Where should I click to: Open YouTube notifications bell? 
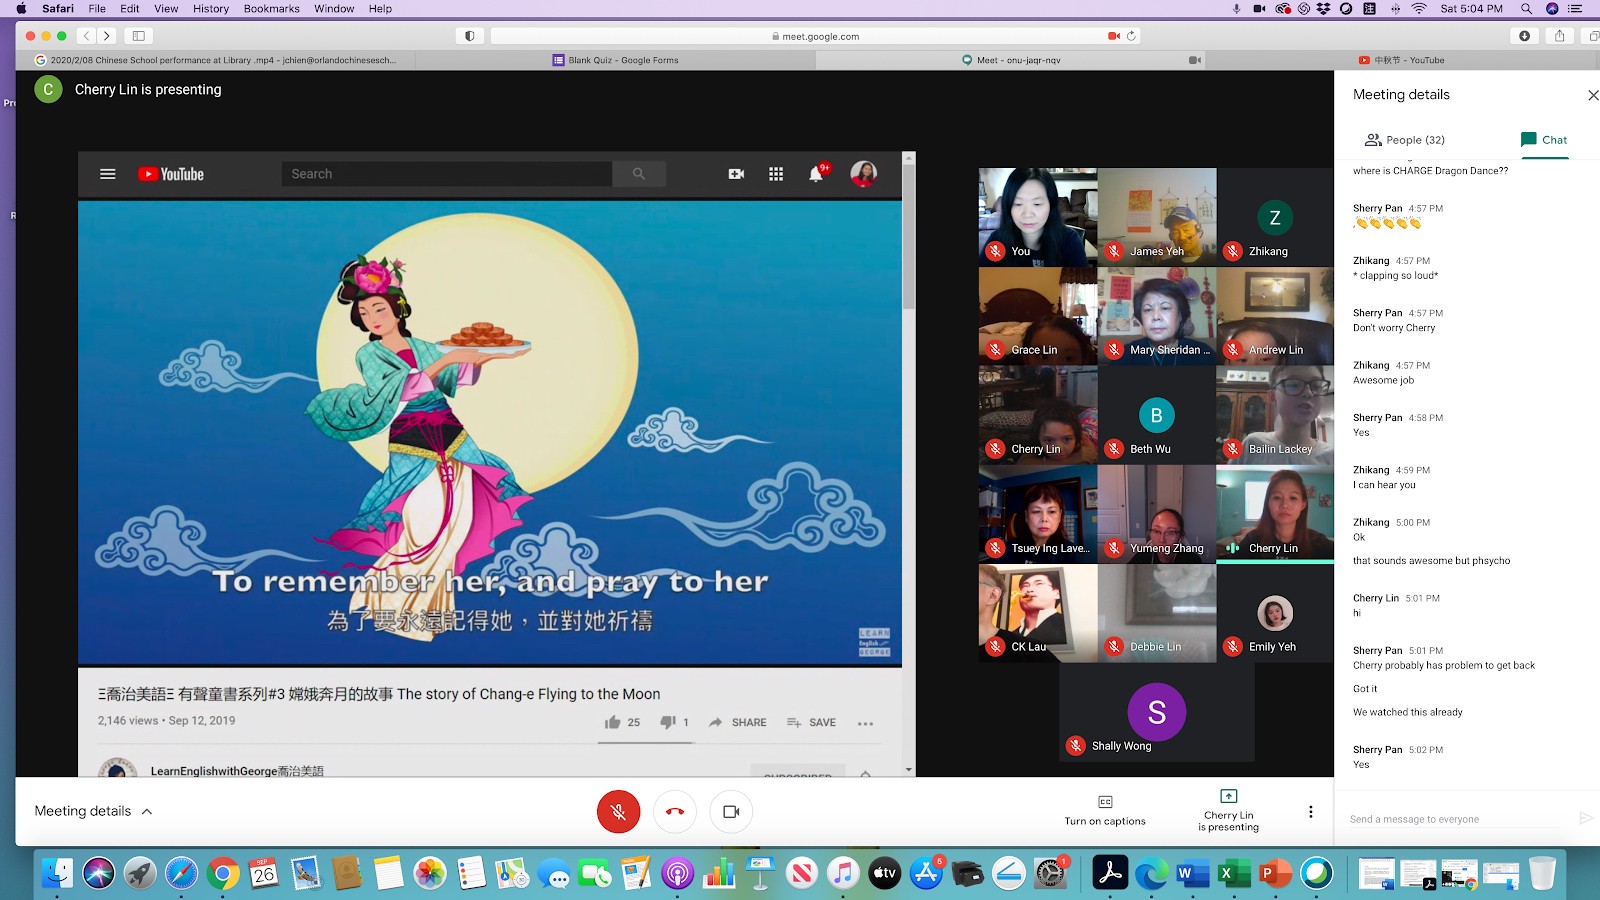(x=817, y=174)
